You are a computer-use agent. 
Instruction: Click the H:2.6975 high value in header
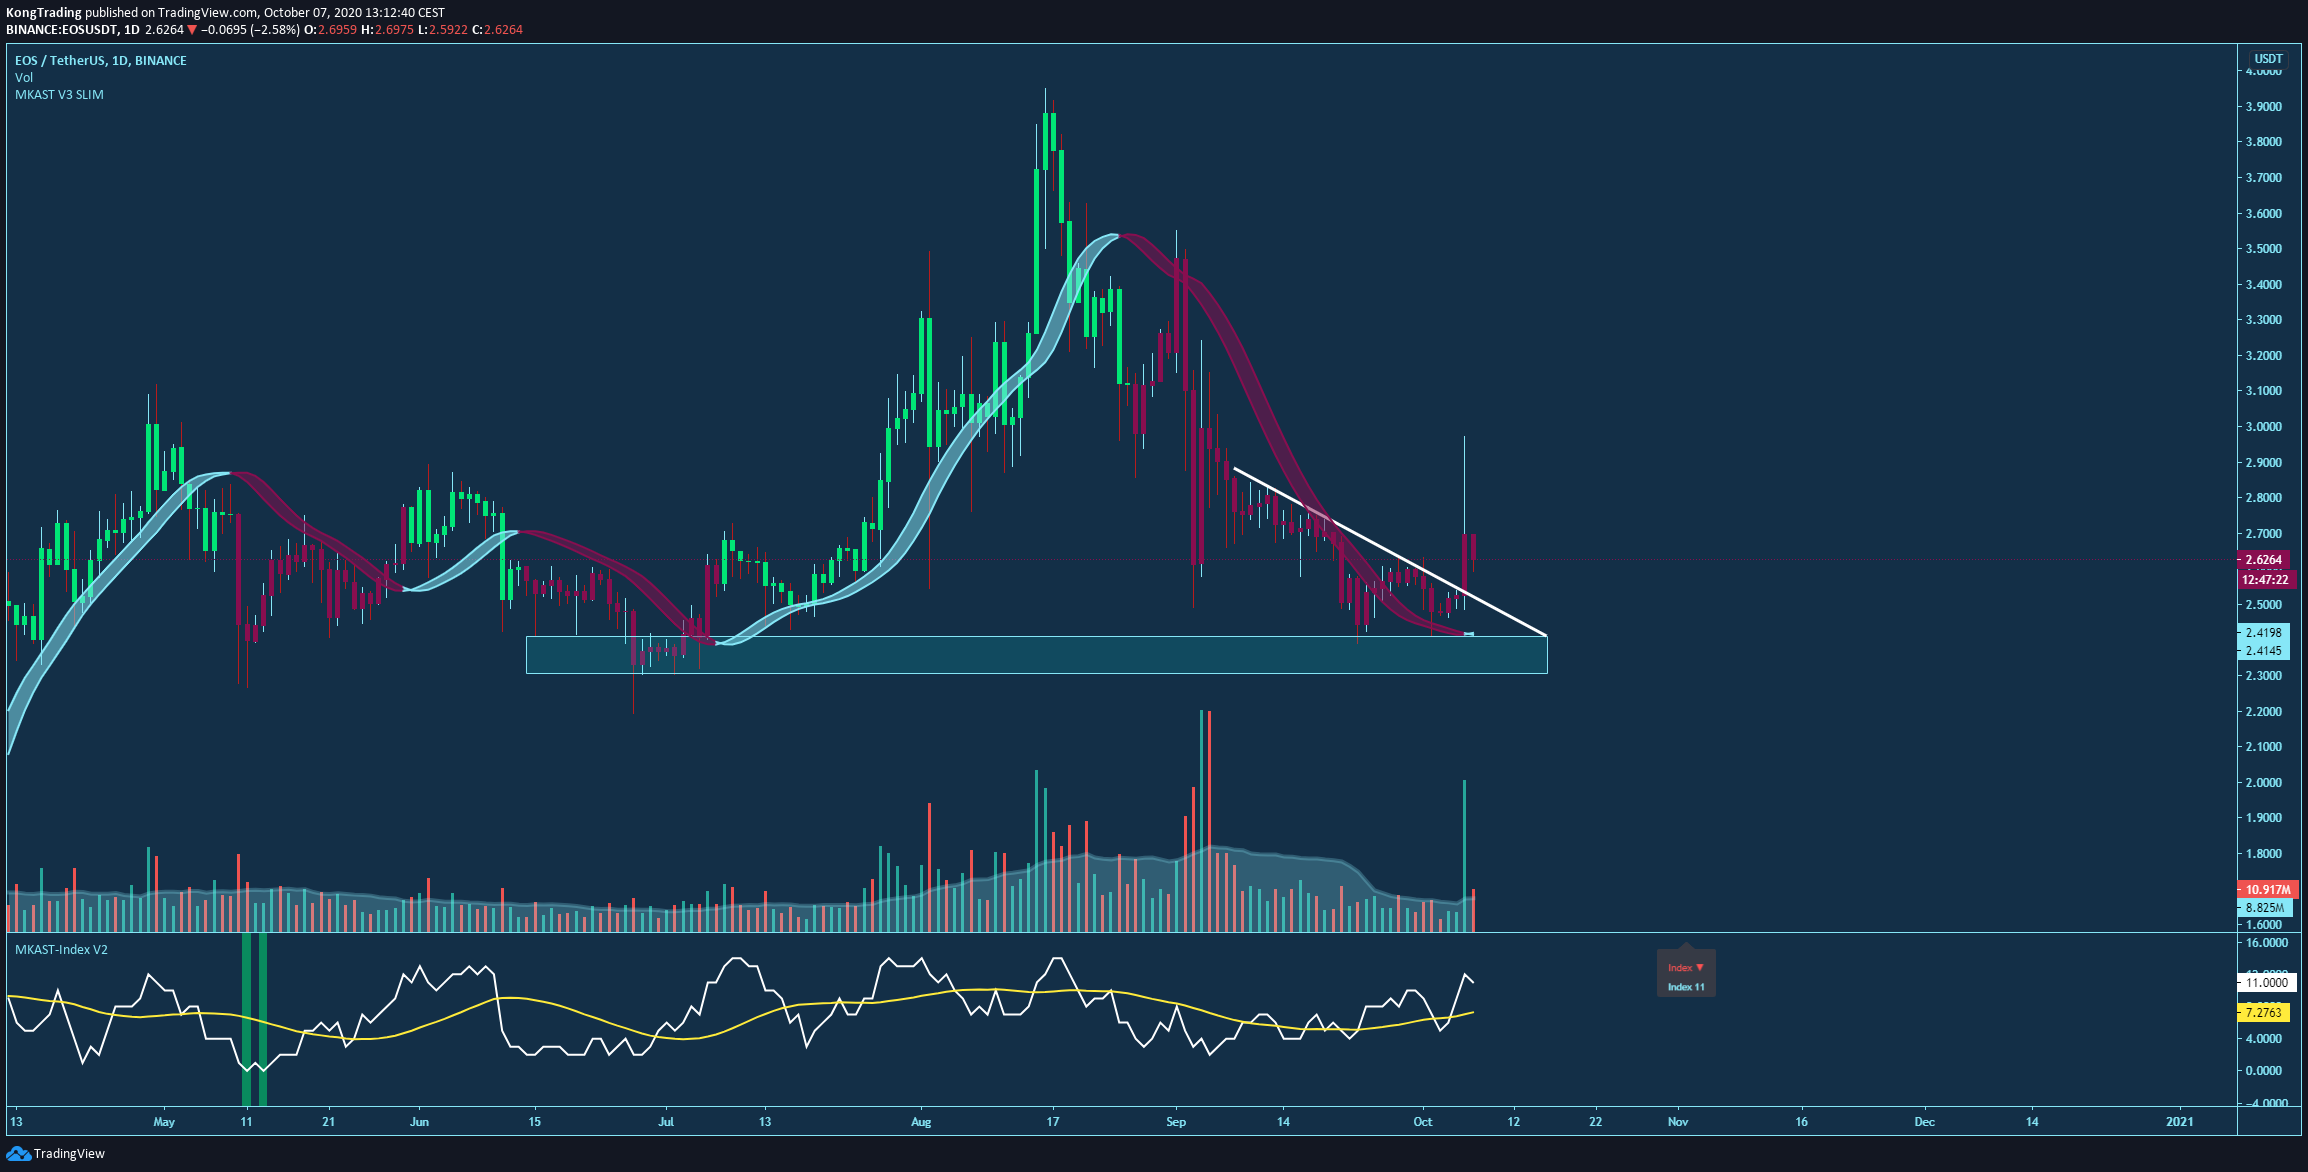[x=387, y=30]
